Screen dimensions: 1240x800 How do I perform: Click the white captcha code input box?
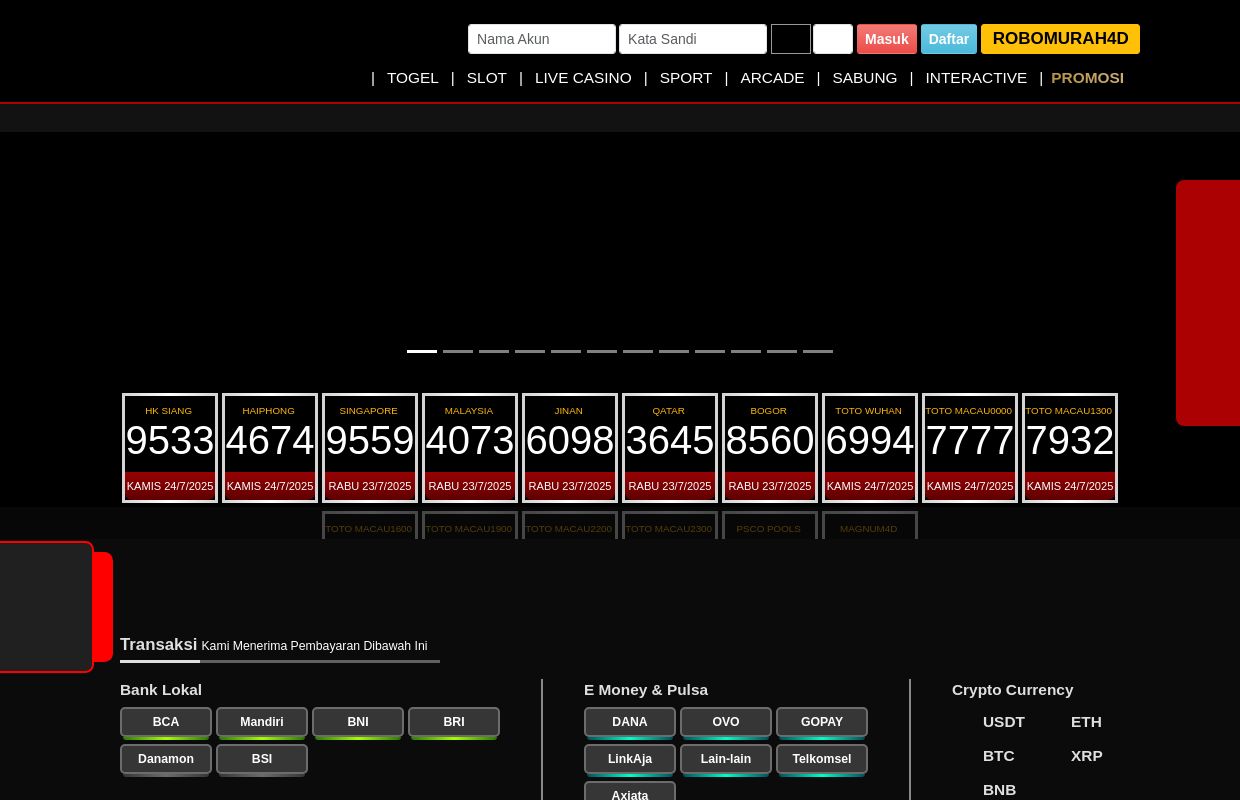[833, 39]
